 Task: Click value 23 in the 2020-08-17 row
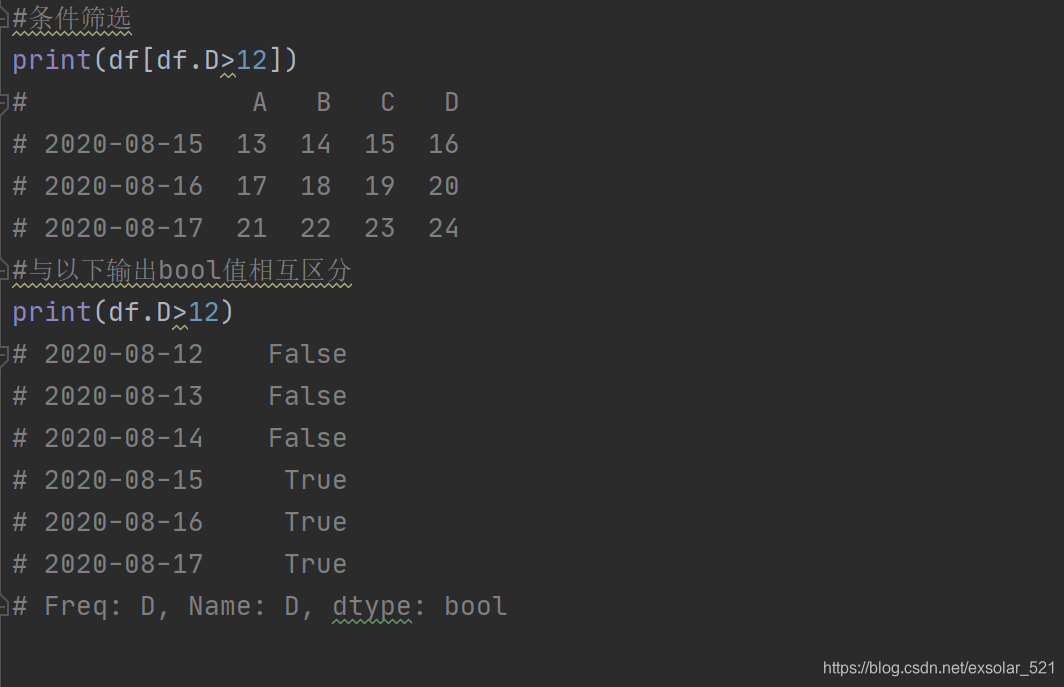point(379,229)
